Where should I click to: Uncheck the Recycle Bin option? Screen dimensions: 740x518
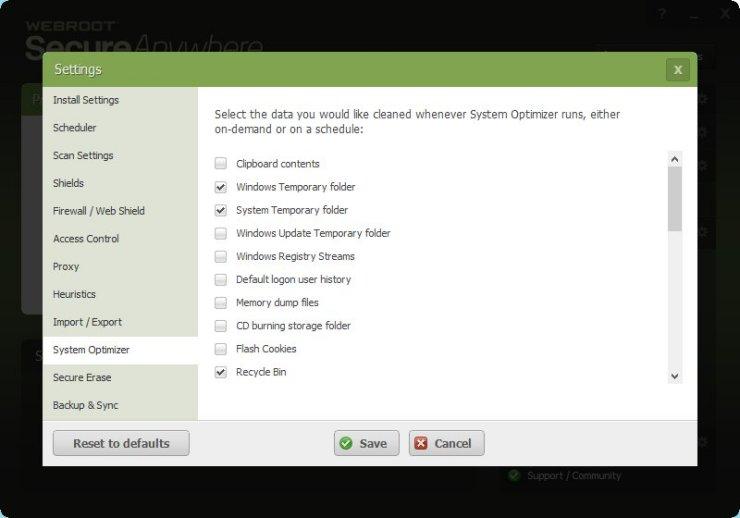(220, 372)
